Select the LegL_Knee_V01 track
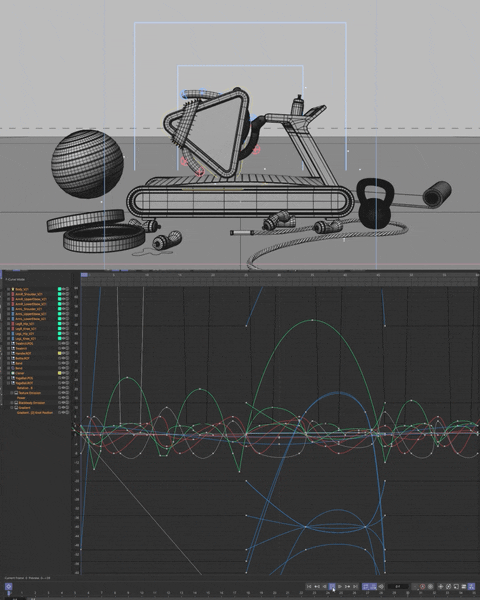This screenshot has height=600, width=480. [26, 339]
